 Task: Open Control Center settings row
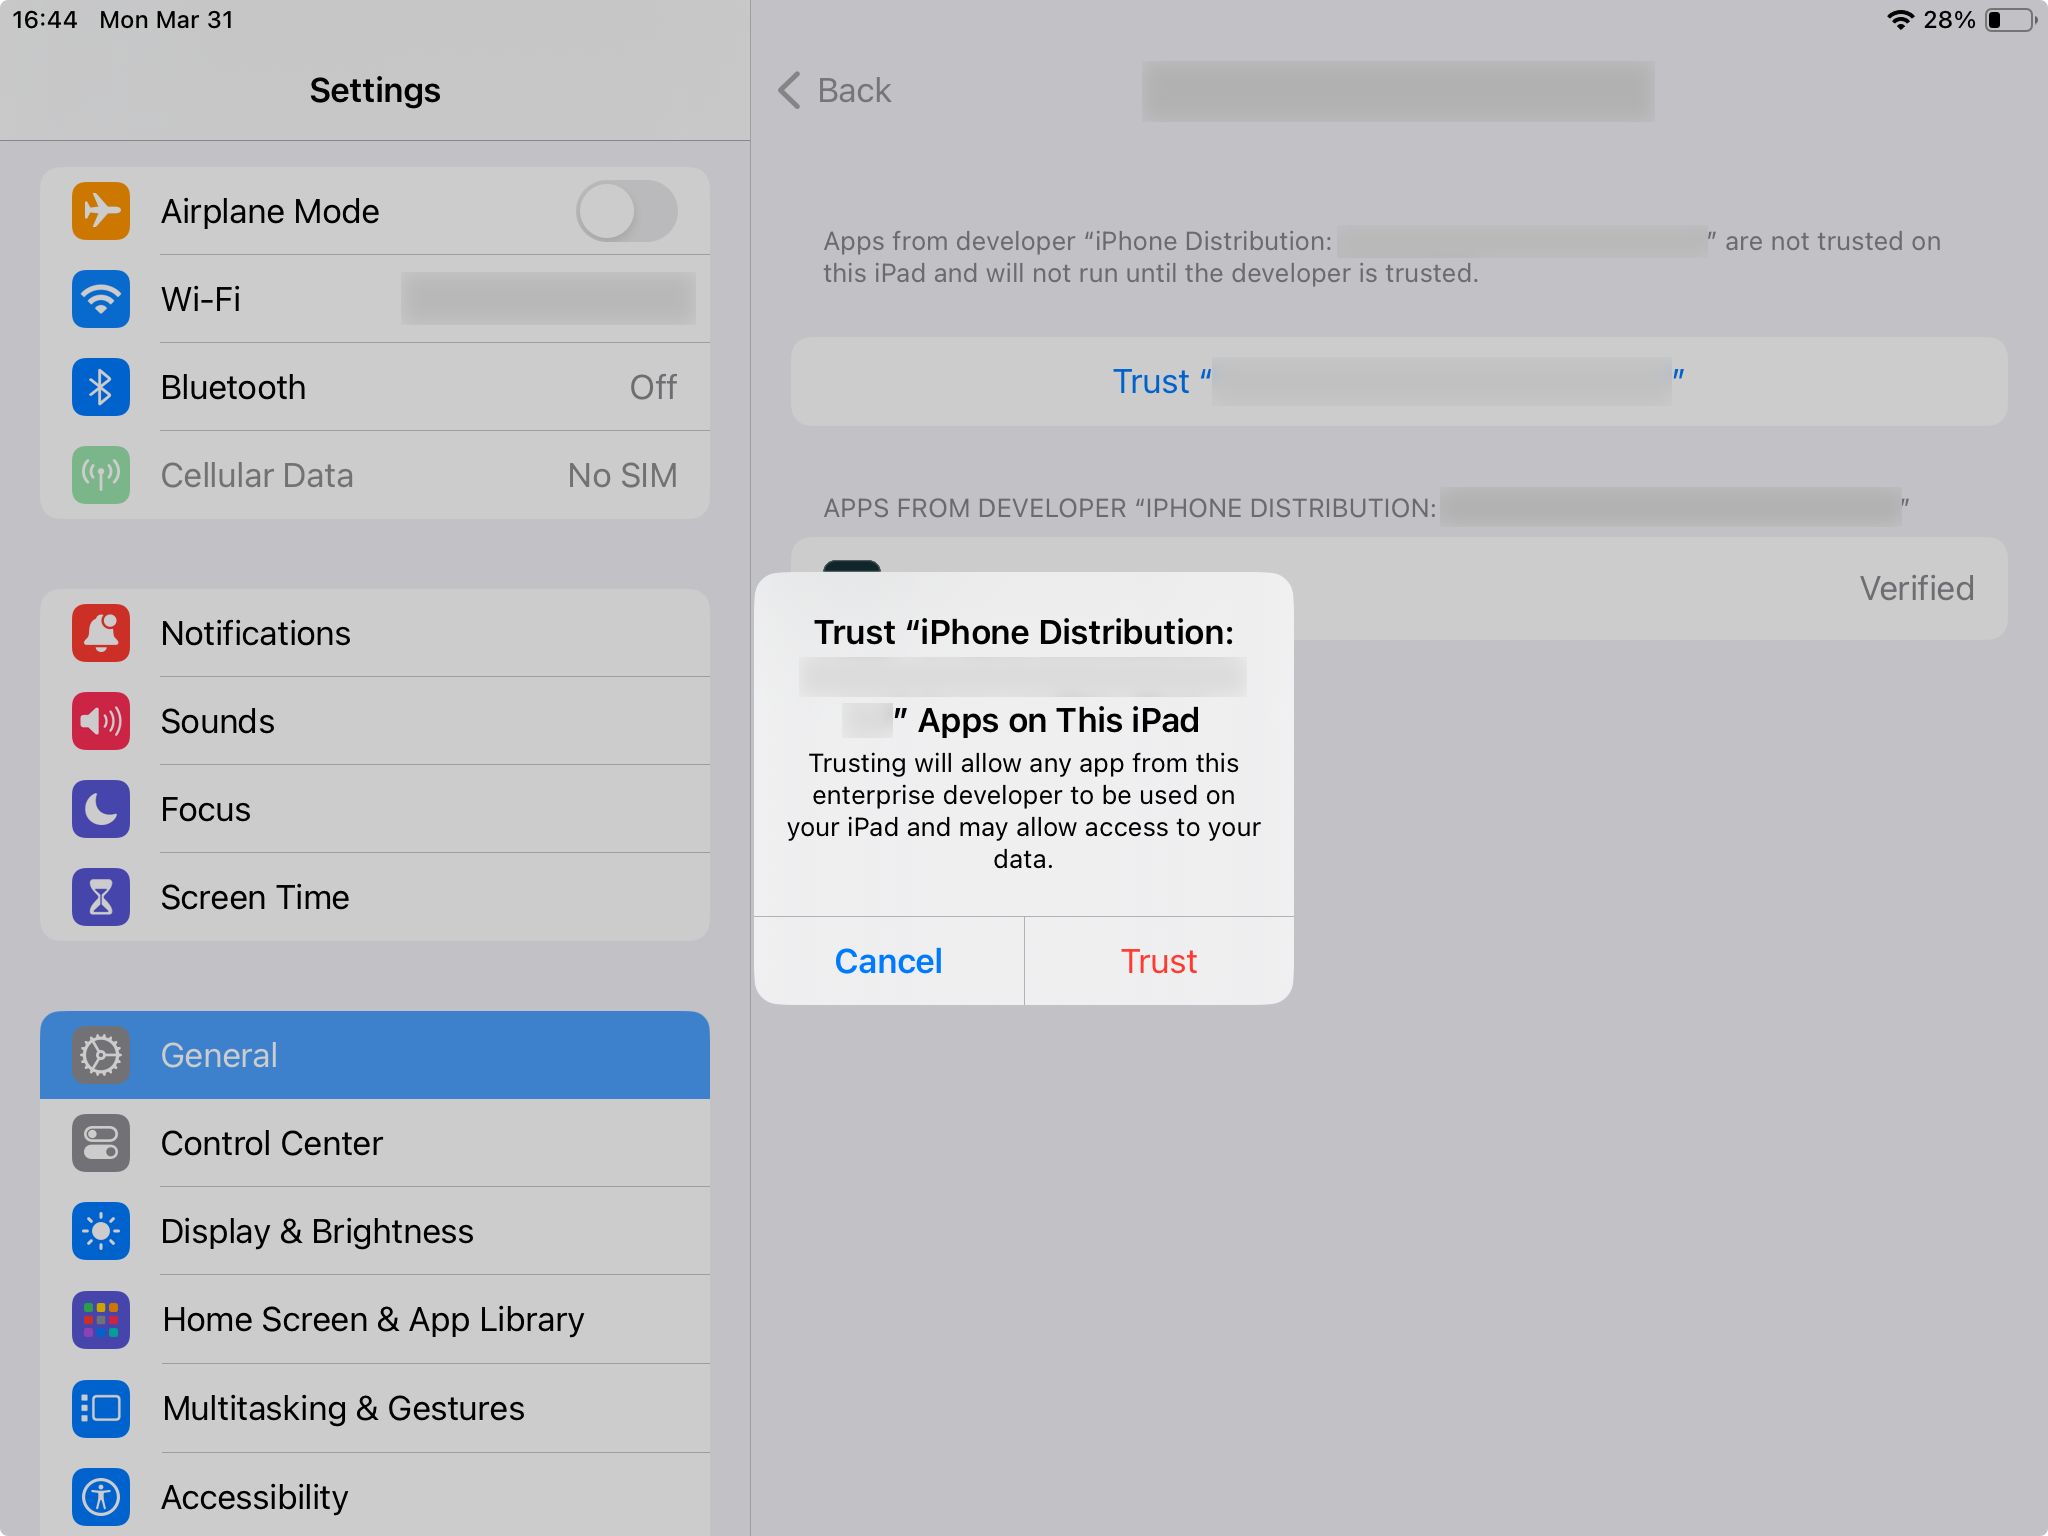point(375,1143)
